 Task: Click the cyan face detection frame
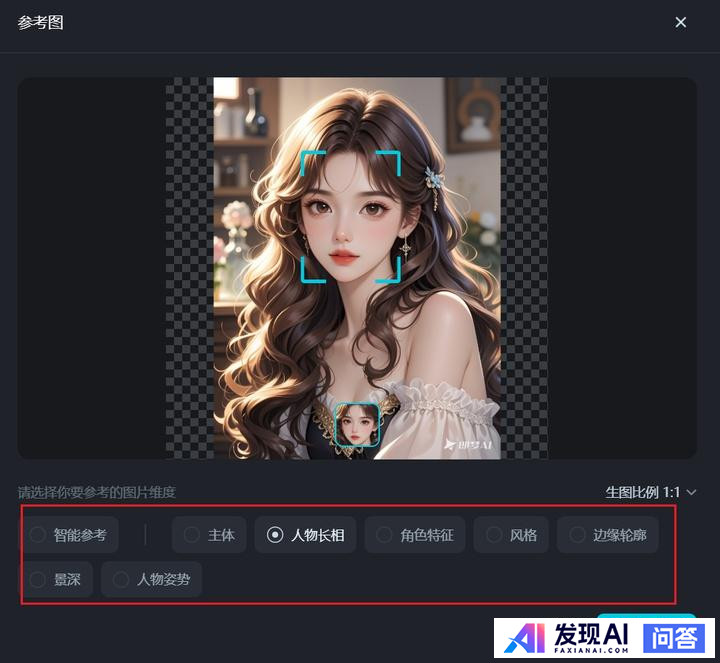click(x=351, y=216)
